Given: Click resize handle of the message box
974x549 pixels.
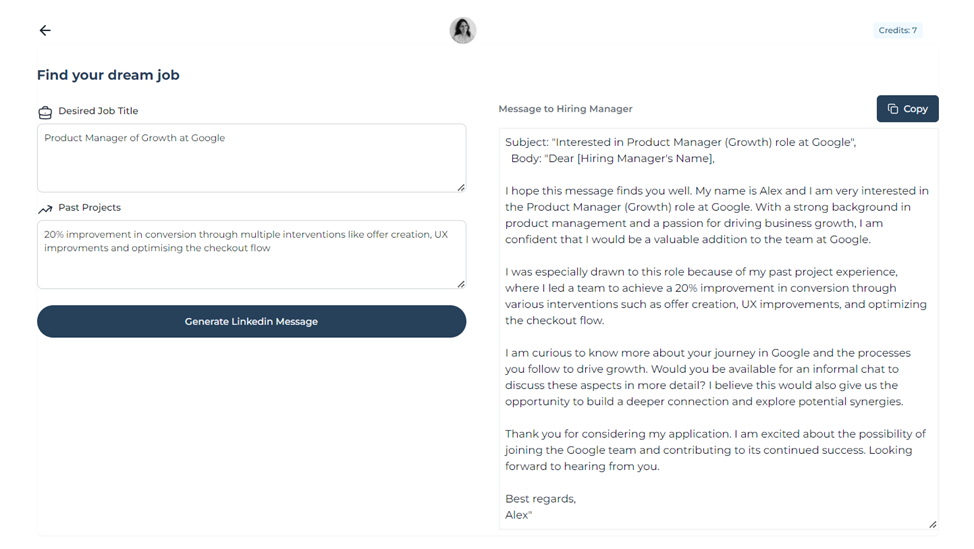Looking at the screenshot, I should 932,524.
